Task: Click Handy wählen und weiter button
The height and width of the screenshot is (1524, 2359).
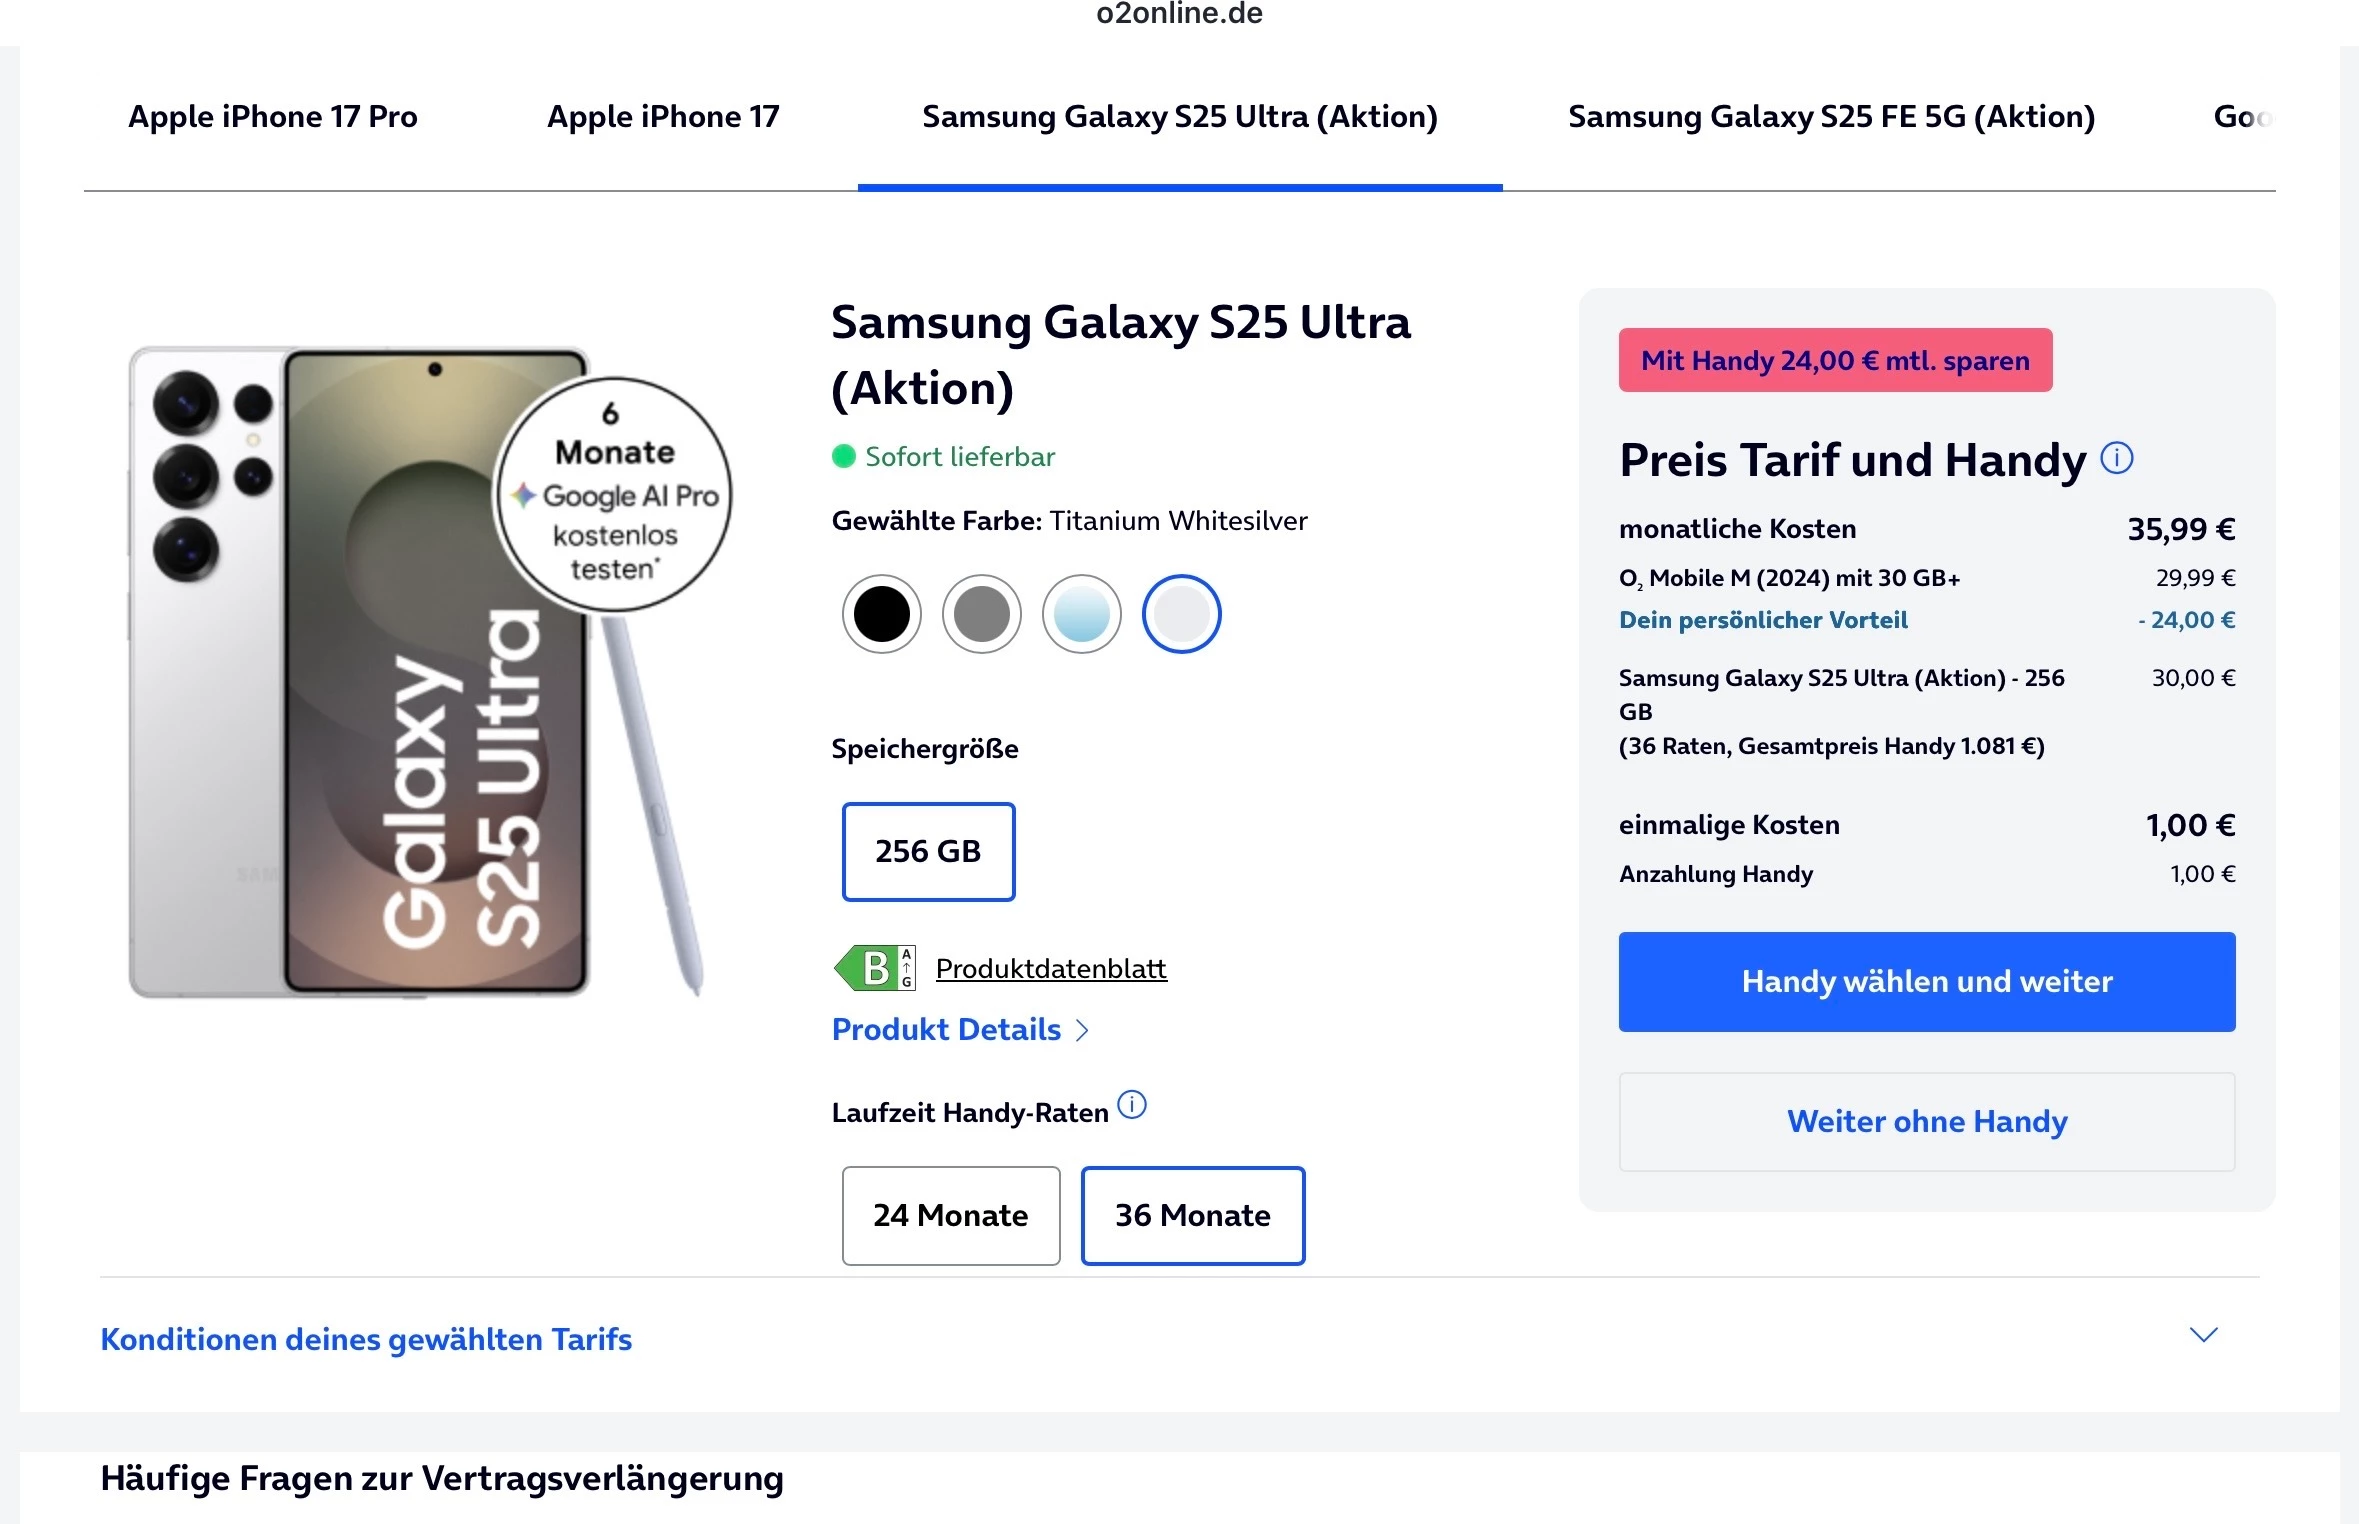Action: (1926, 981)
